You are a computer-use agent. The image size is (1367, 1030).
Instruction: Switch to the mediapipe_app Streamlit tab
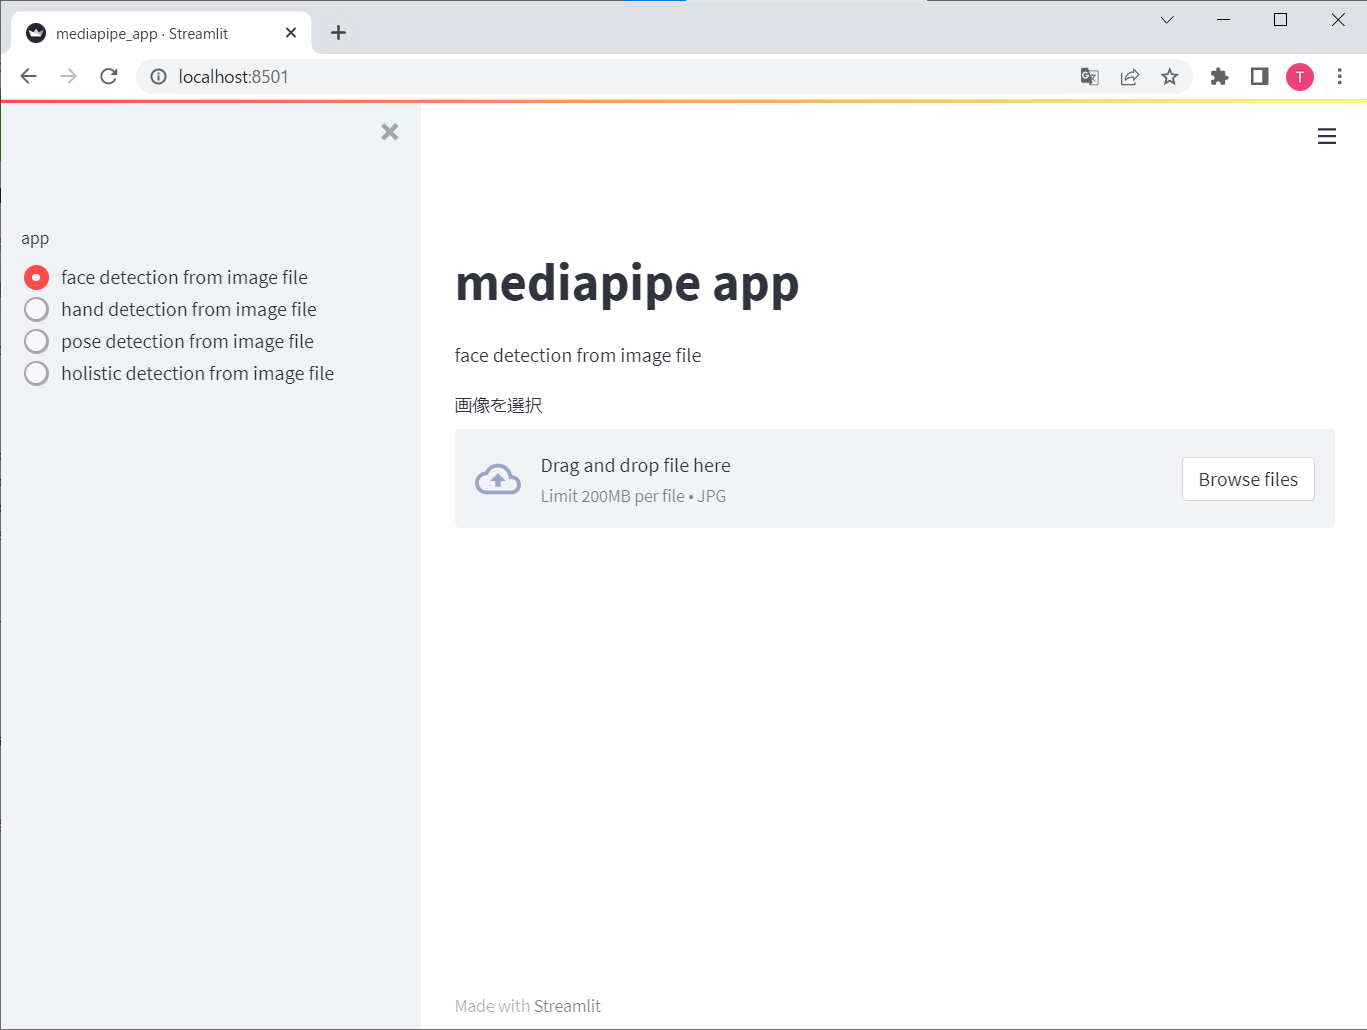pos(160,33)
